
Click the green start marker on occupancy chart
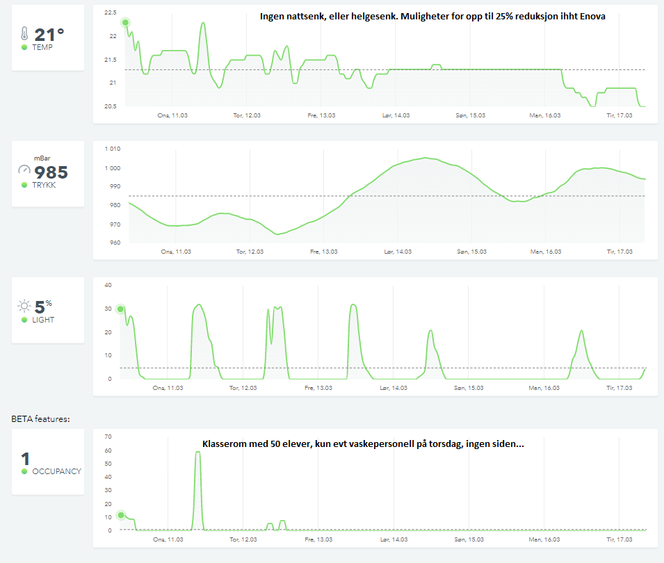coord(121,516)
